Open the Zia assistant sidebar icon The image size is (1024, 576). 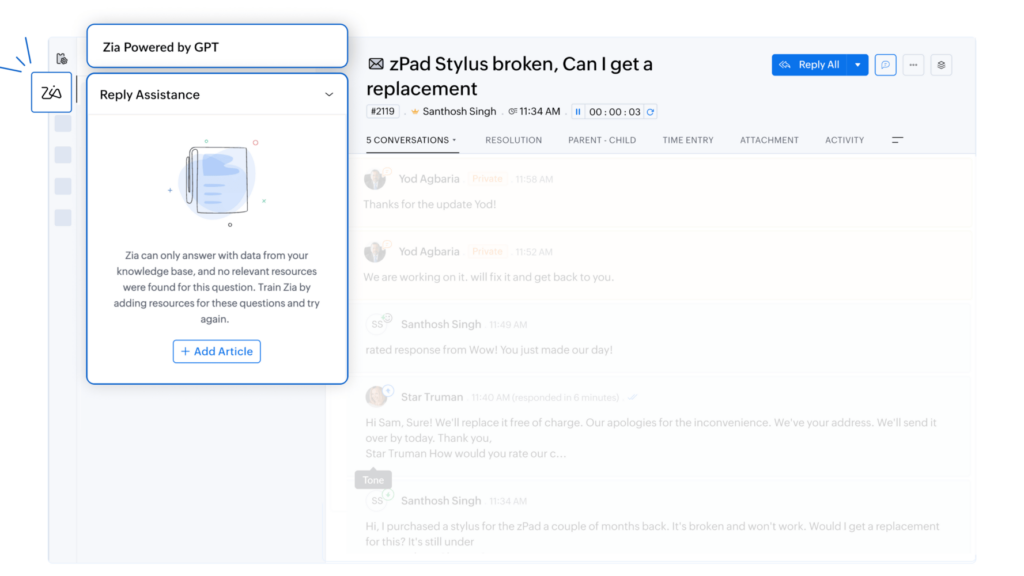[51, 92]
